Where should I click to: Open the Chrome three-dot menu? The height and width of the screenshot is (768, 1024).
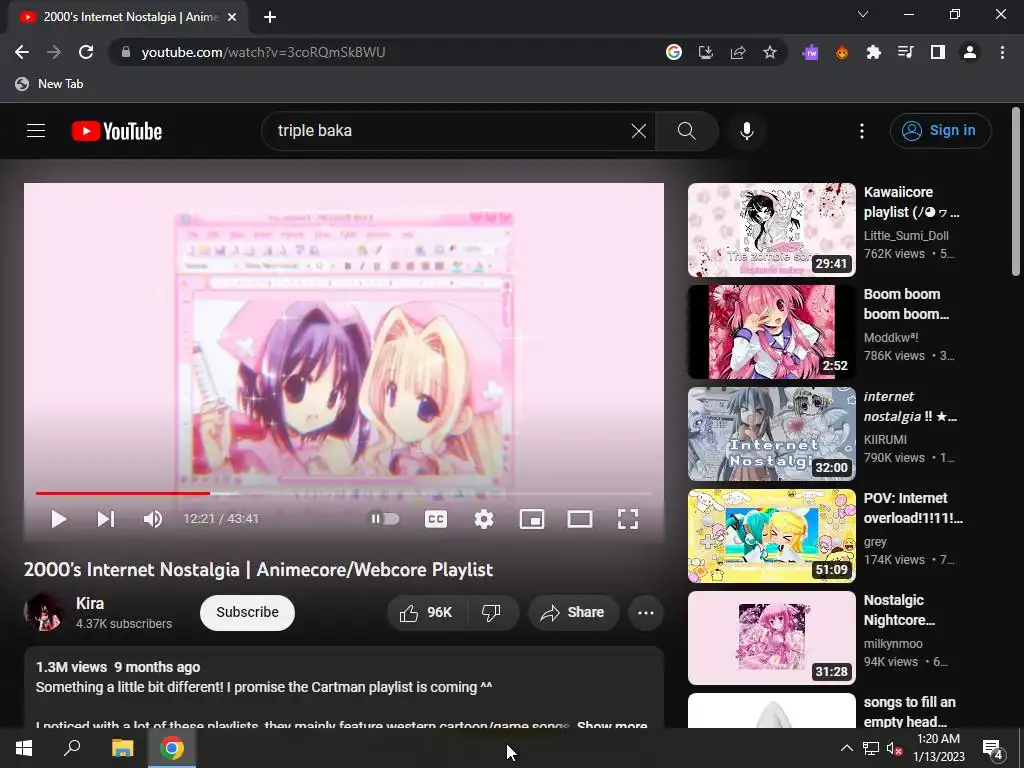coord(1002,52)
